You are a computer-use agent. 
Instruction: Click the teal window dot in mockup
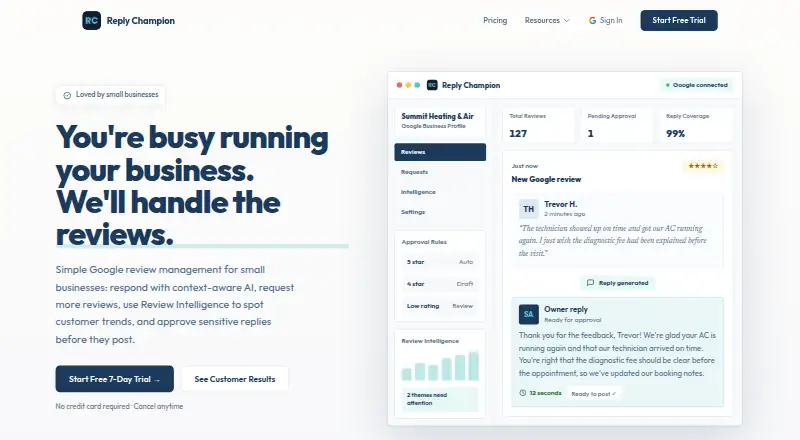pos(417,85)
